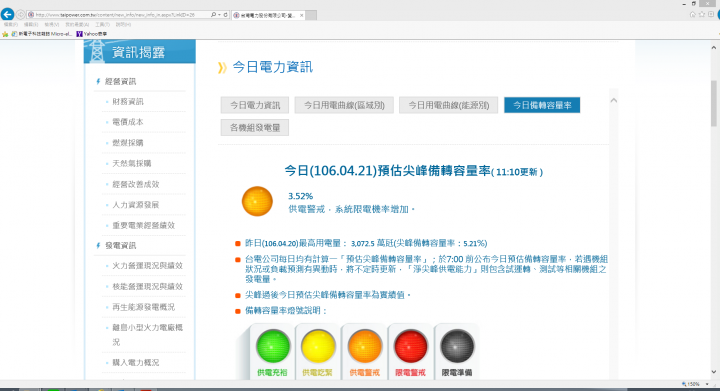The image size is (720, 391).
Task: Open a new browser tab
Action: 311,15
